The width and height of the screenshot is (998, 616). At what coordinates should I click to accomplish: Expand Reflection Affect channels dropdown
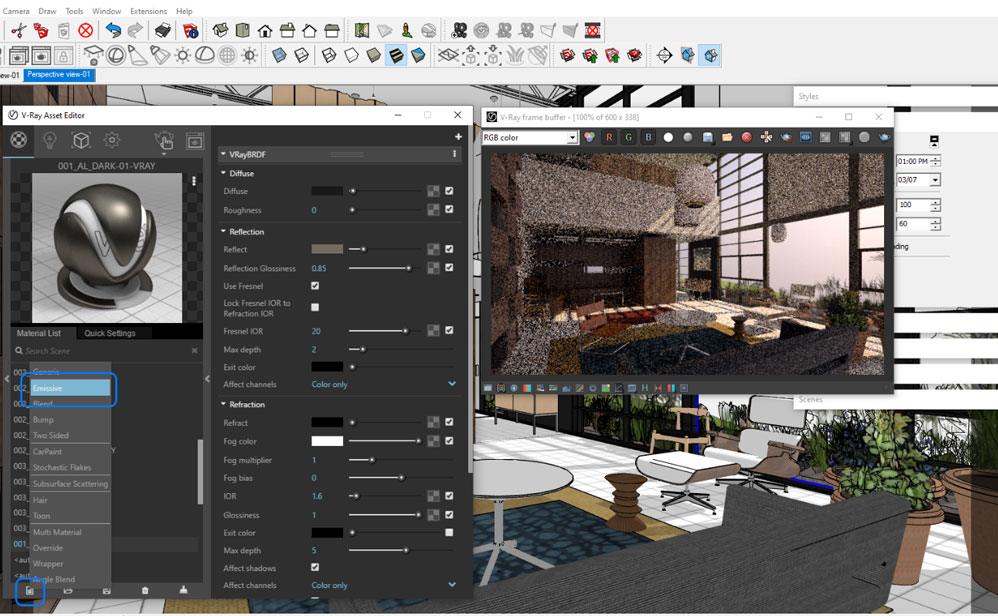(451, 384)
